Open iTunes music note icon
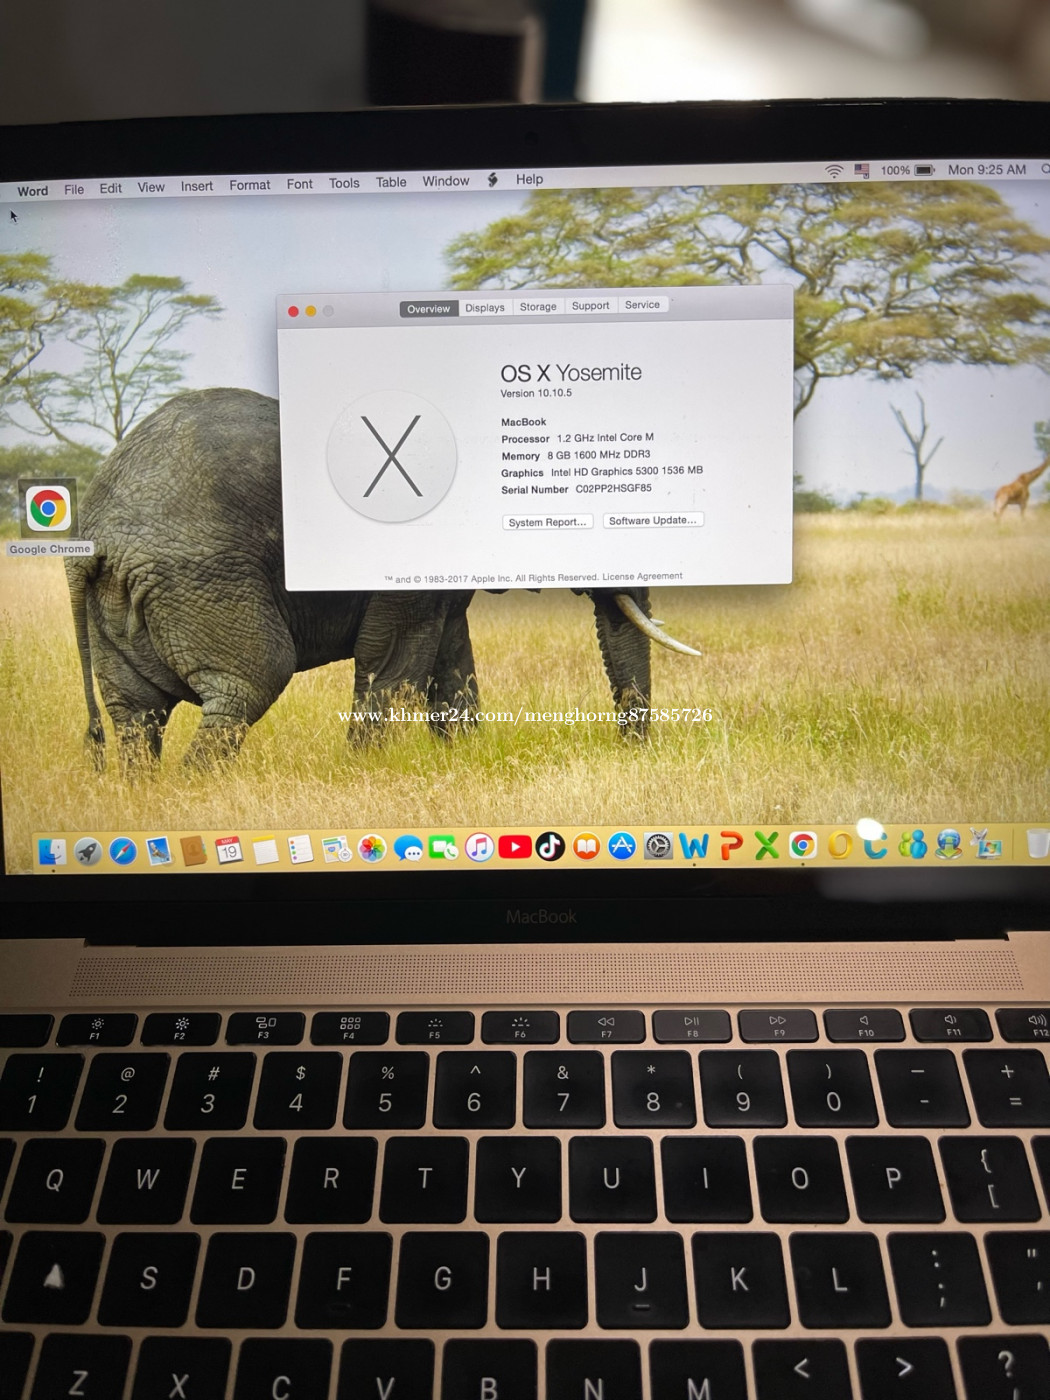 479,848
